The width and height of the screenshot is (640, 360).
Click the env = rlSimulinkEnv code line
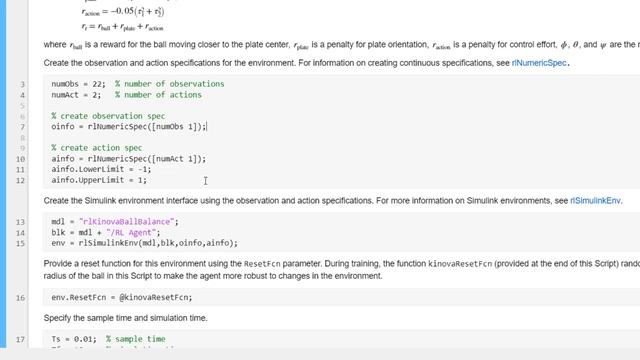[144, 243]
